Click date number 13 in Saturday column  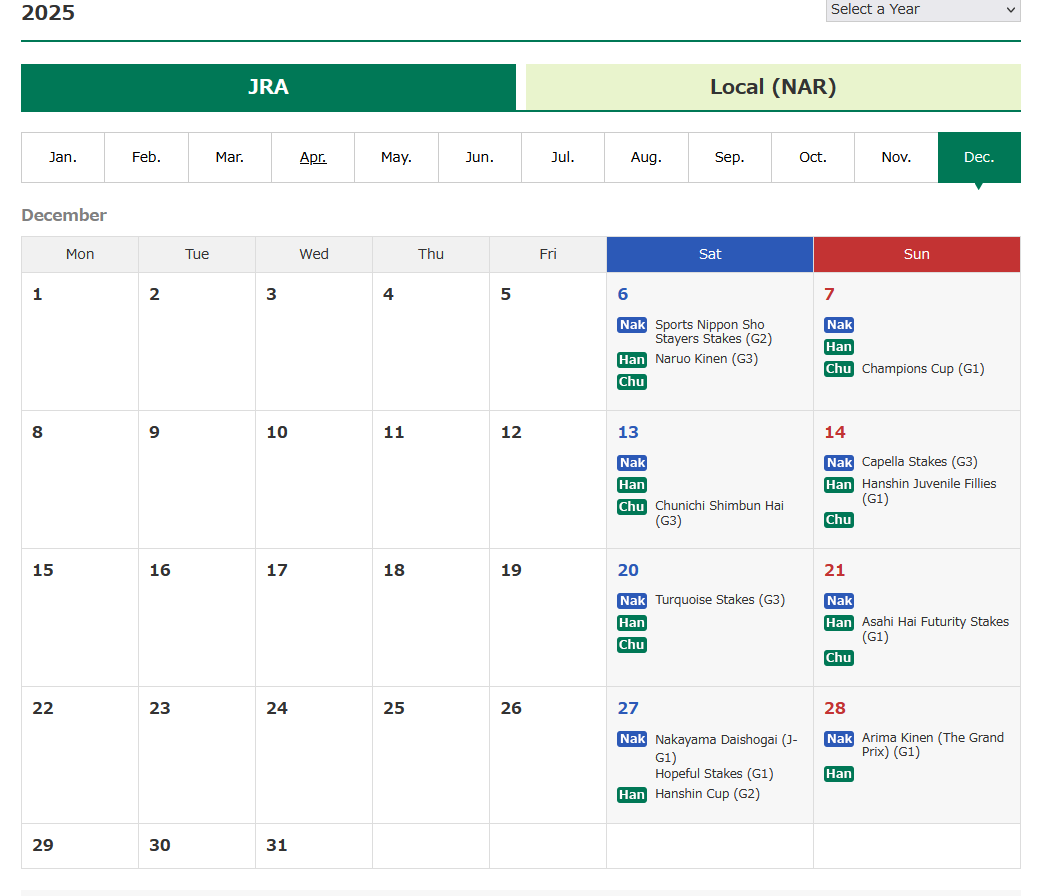(628, 433)
